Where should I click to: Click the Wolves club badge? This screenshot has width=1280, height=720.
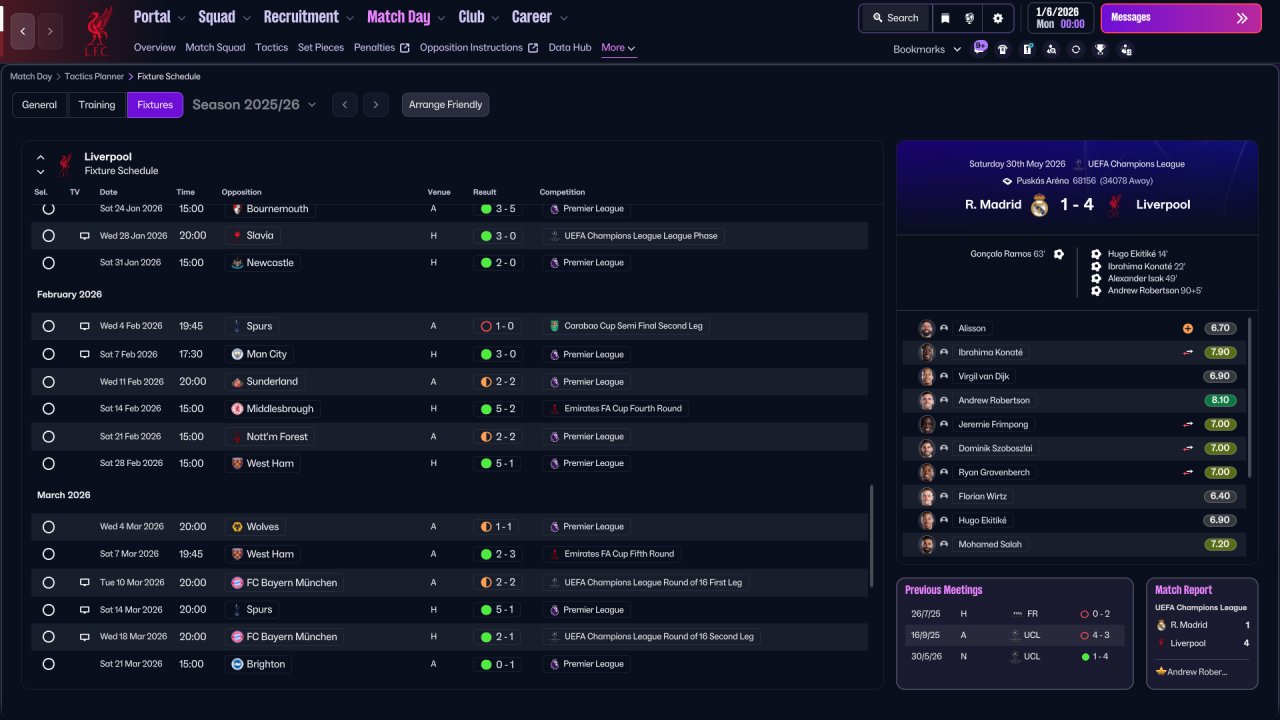(x=237, y=527)
